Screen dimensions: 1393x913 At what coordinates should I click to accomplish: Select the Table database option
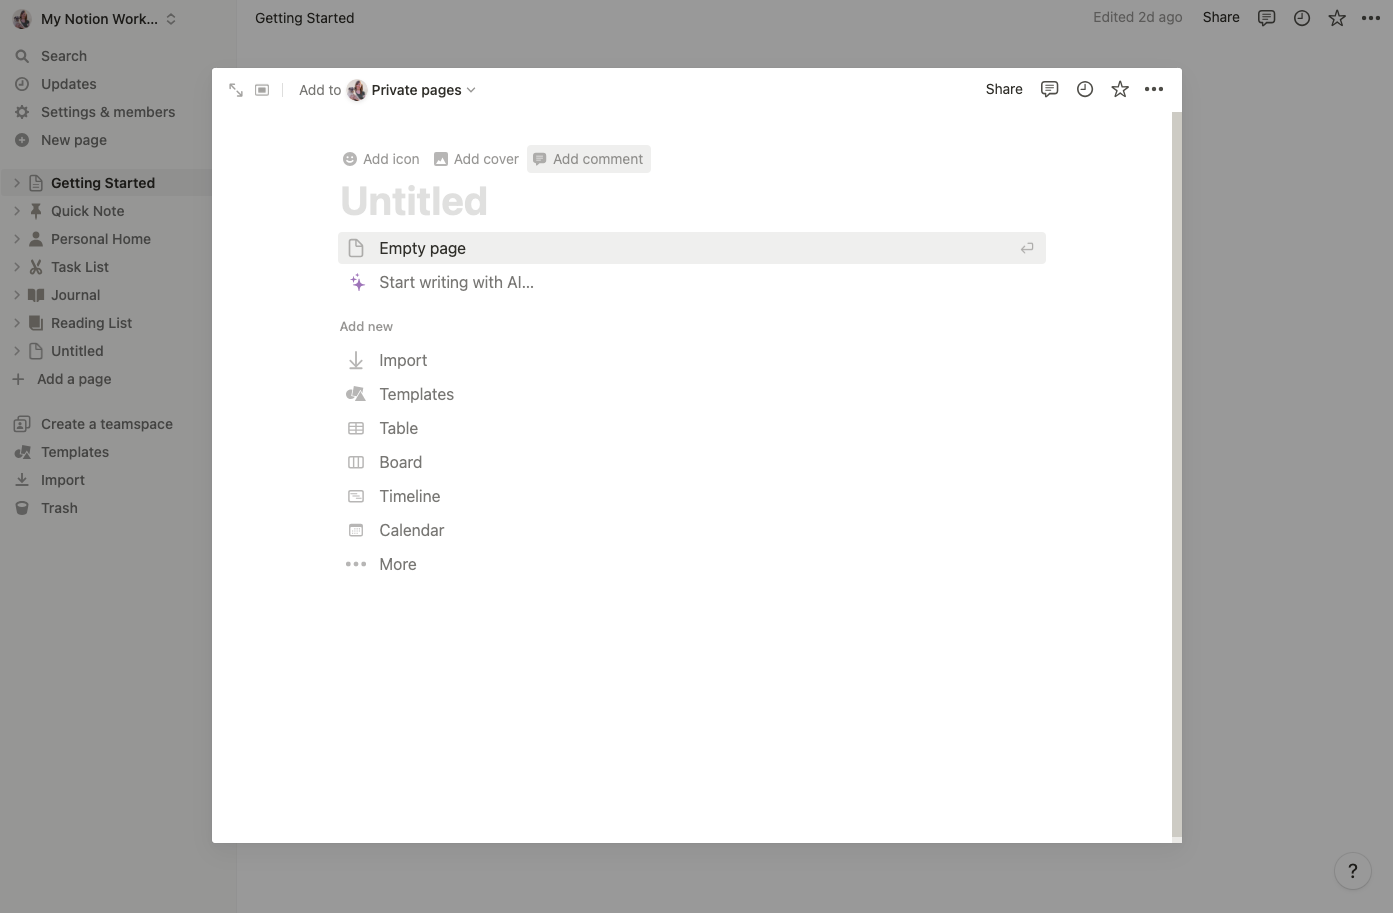point(692,429)
